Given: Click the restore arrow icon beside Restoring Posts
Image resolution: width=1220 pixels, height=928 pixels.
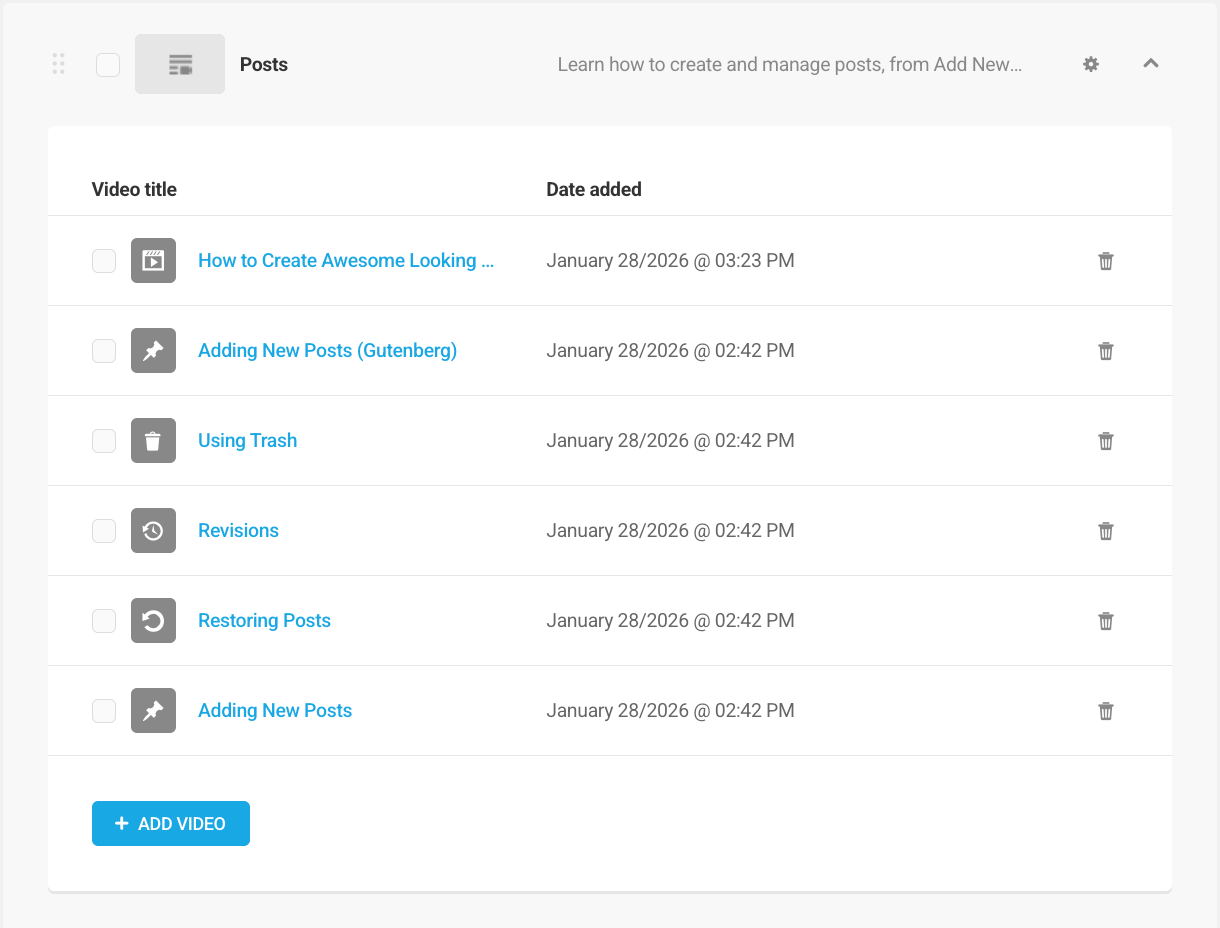Looking at the screenshot, I should [x=153, y=620].
